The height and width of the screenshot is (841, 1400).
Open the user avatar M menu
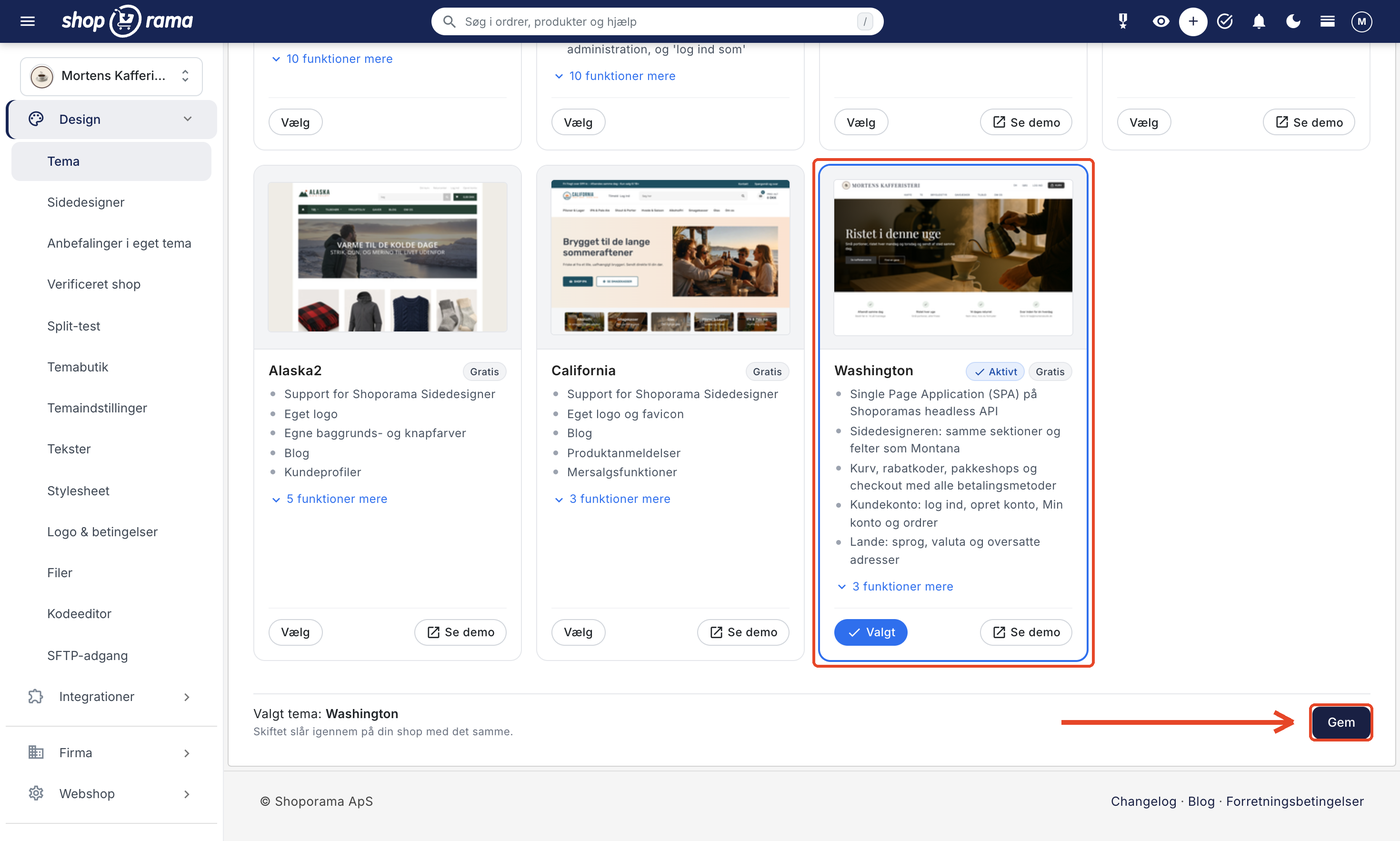(1361, 21)
